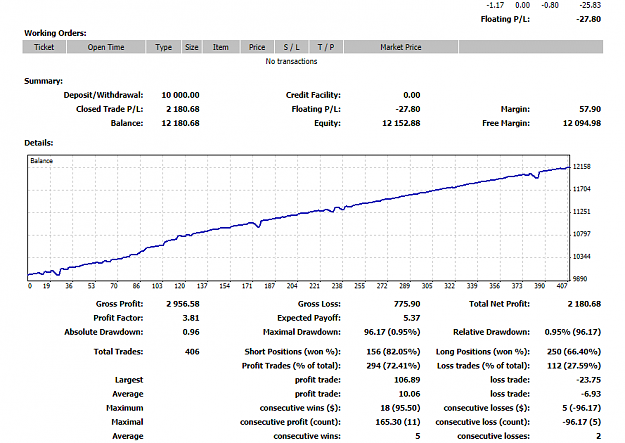Select the Equity value 12 152.88
Screen dimensions: 625x443
pyautogui.click(x=401, y=123)
